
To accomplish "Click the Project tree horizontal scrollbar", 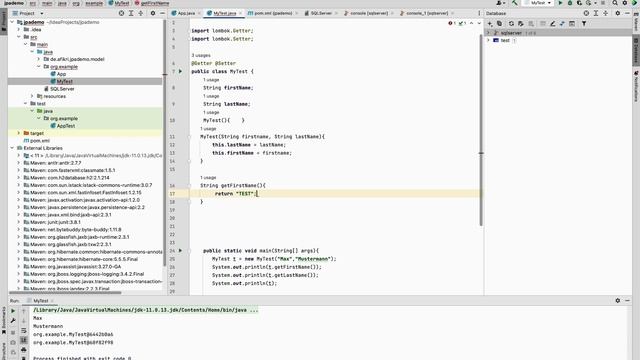I will [65, 292].
